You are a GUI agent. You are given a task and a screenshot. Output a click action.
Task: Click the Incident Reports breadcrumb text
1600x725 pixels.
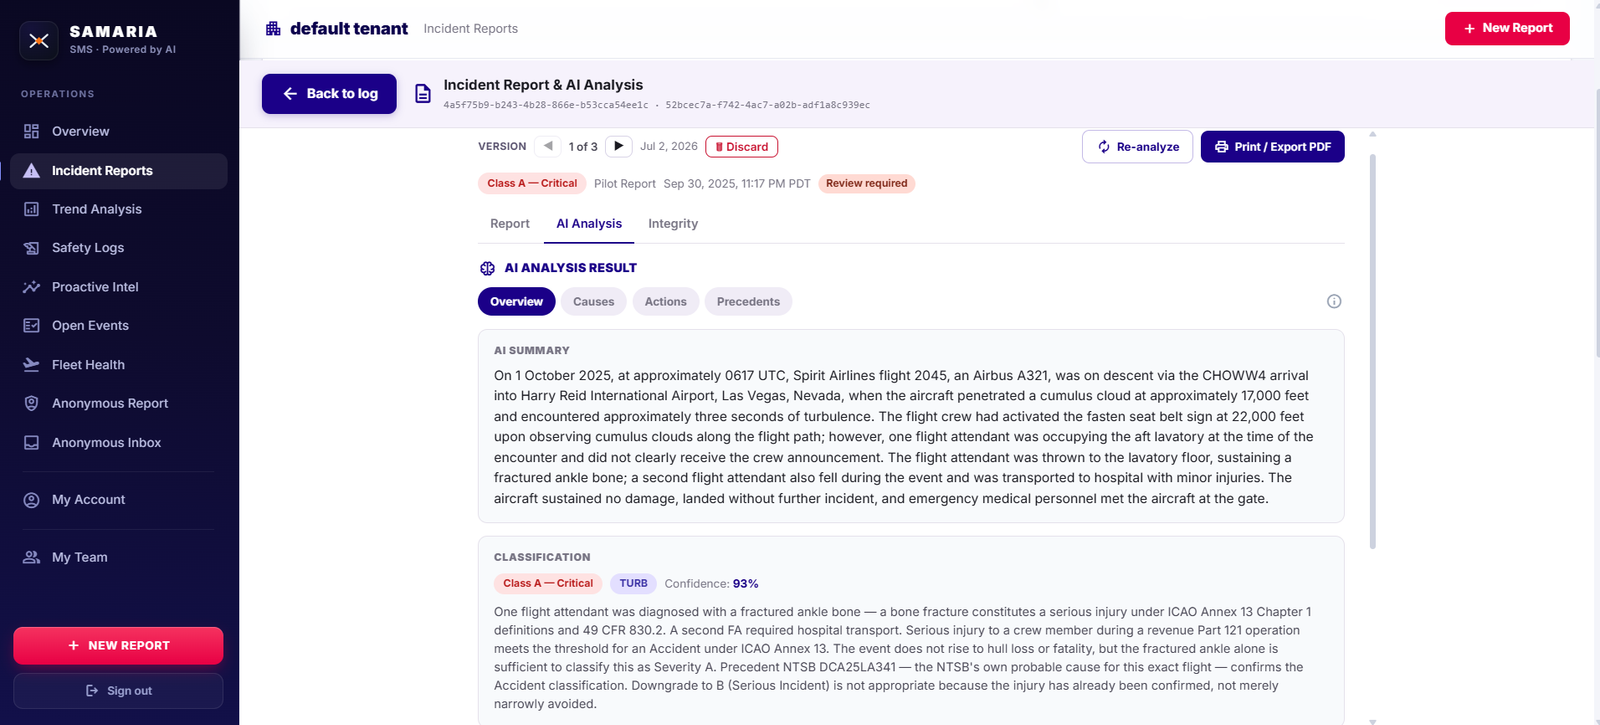click(x=471, y=29)
